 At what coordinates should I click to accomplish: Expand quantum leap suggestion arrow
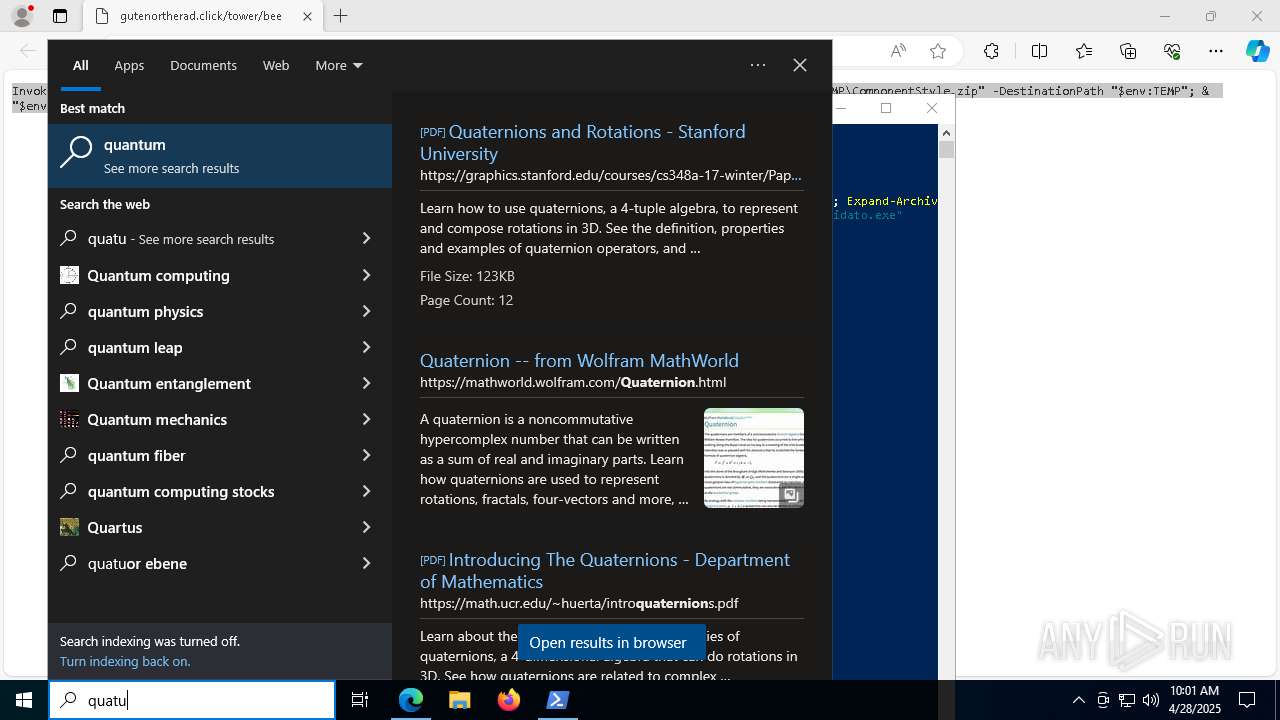[x=366, y=347]
